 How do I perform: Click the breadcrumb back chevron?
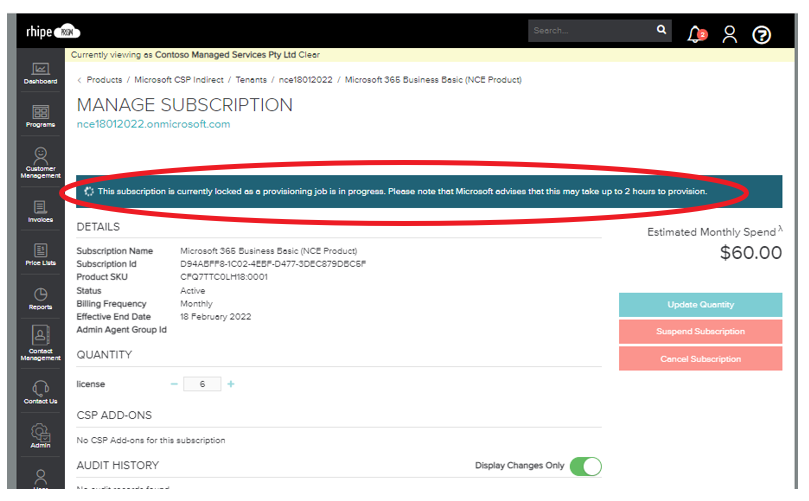79,80
